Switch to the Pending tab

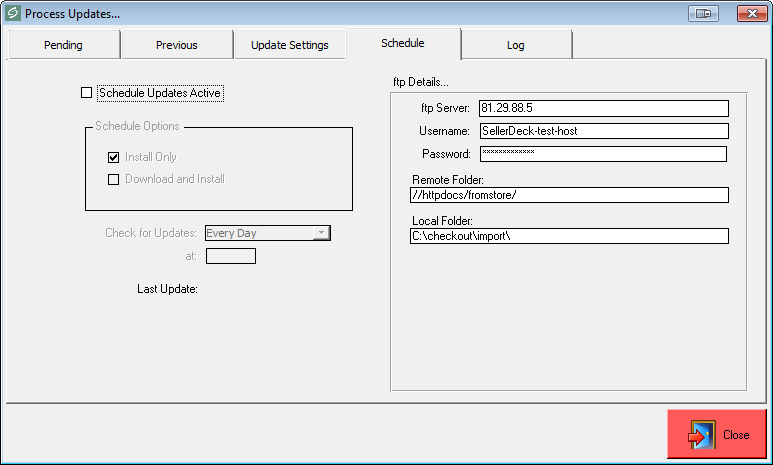(x=63, y=45)
